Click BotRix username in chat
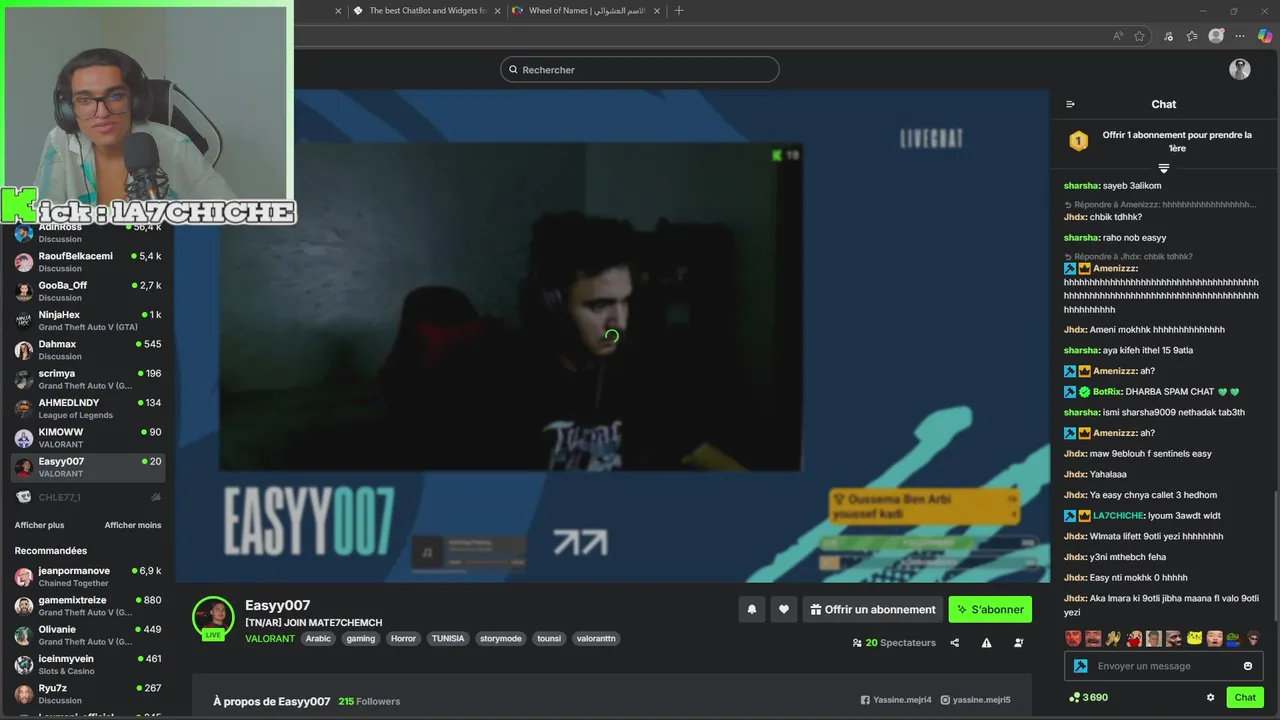 [1107, 392]
